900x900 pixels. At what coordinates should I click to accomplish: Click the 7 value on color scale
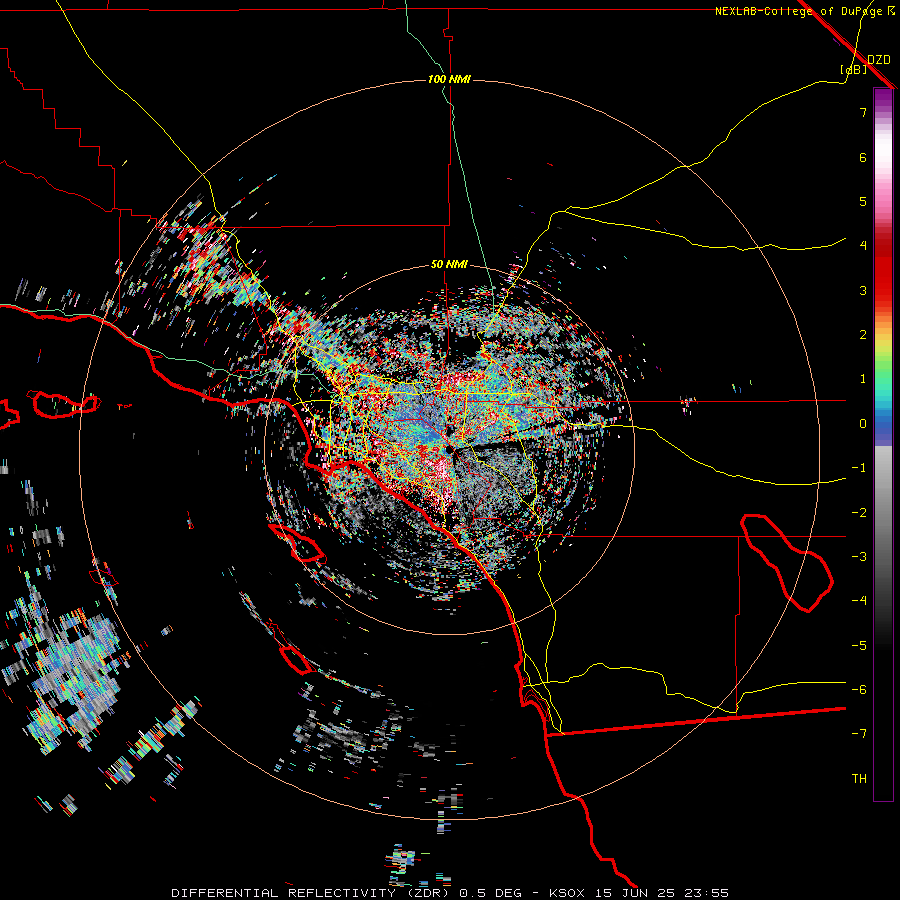863,112
